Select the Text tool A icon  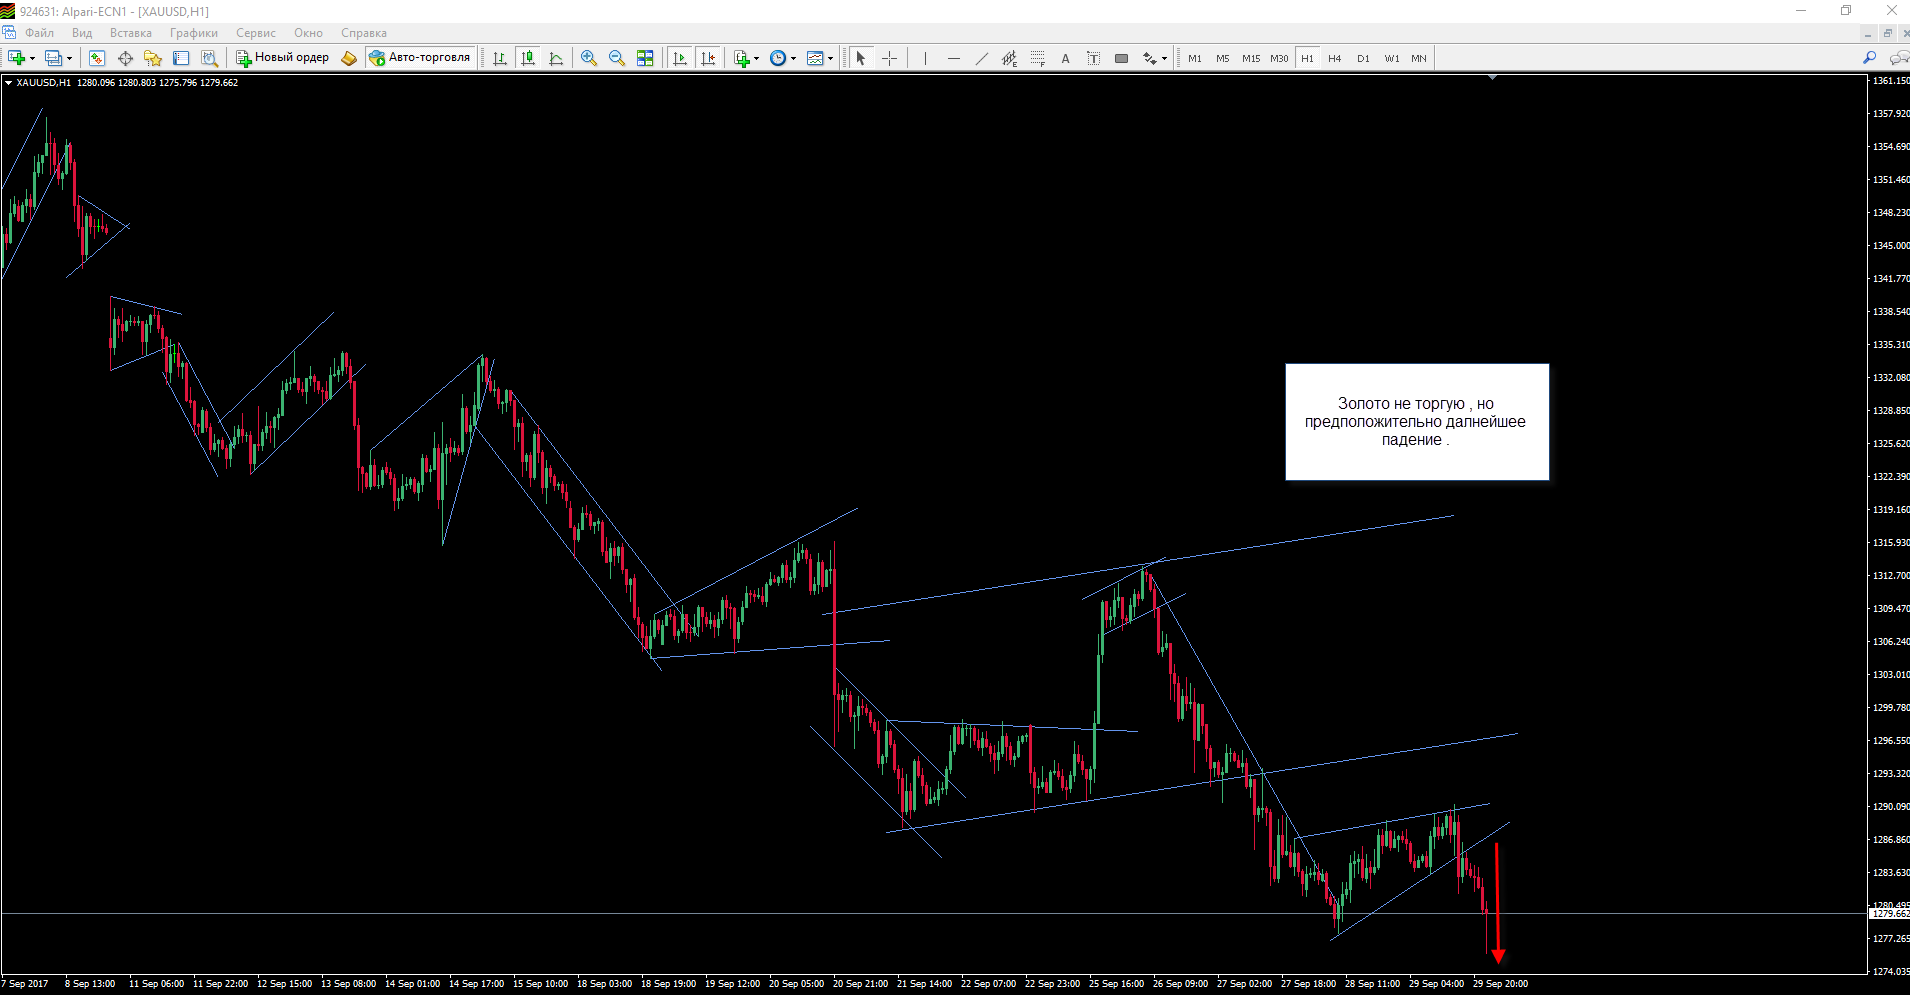(1065, 58)
